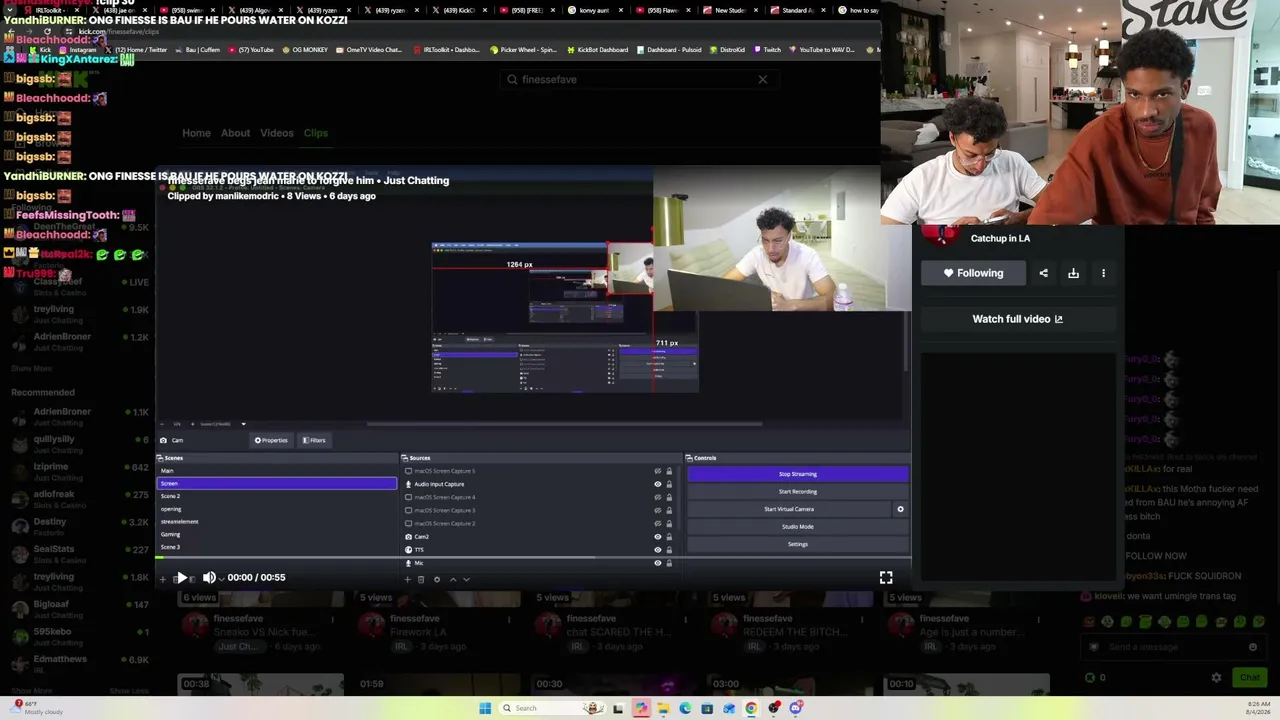Image resolution: width=1280 pixels, height=720 pixels.
Task: Toggle visibility of the TTS source
Action: (x=658, y=550)
